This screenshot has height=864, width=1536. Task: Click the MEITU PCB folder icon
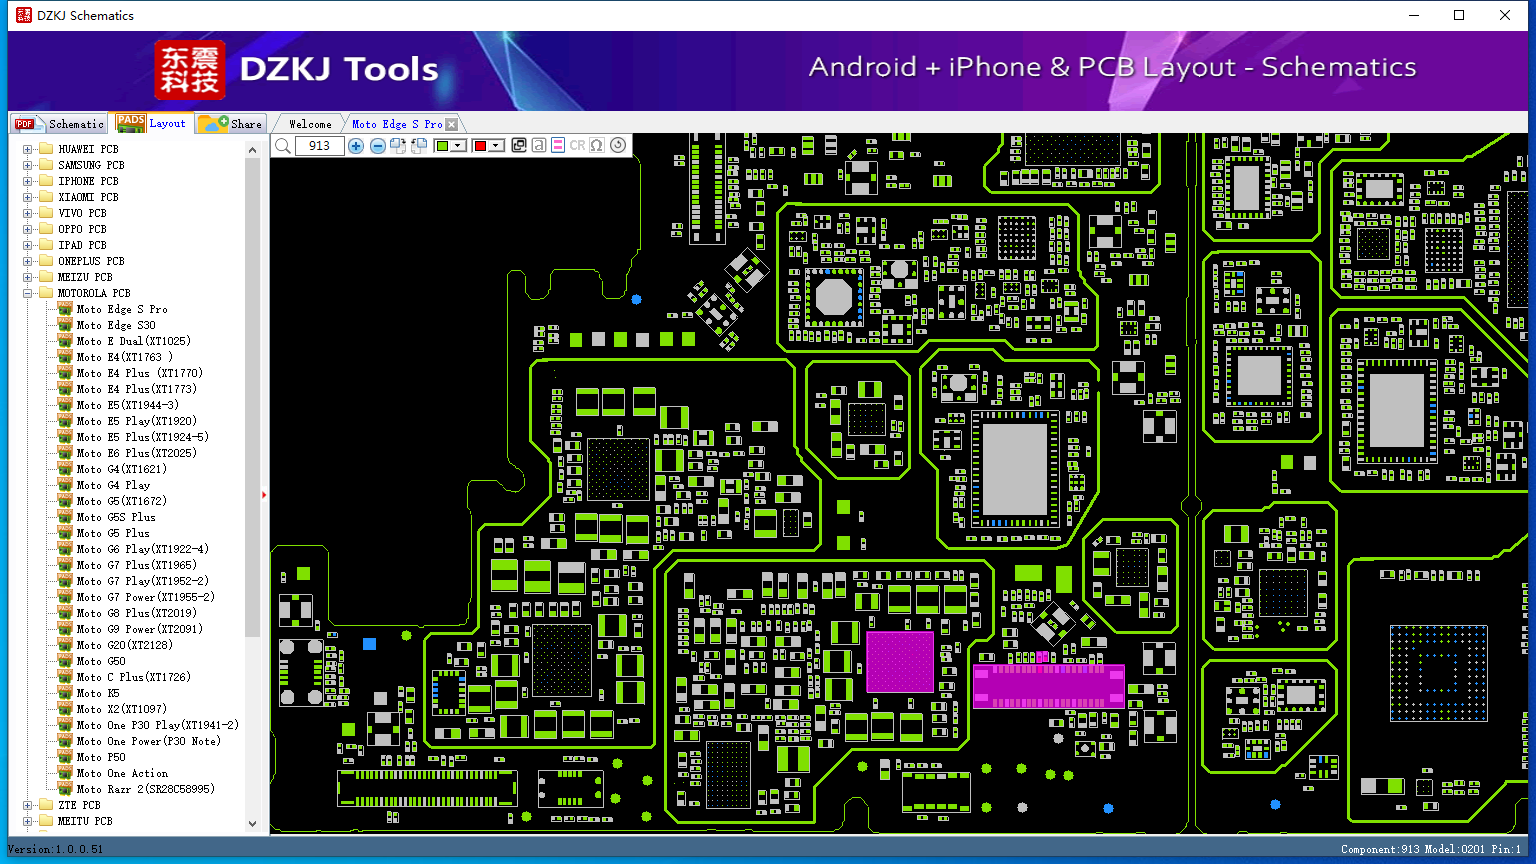[45, 821]
